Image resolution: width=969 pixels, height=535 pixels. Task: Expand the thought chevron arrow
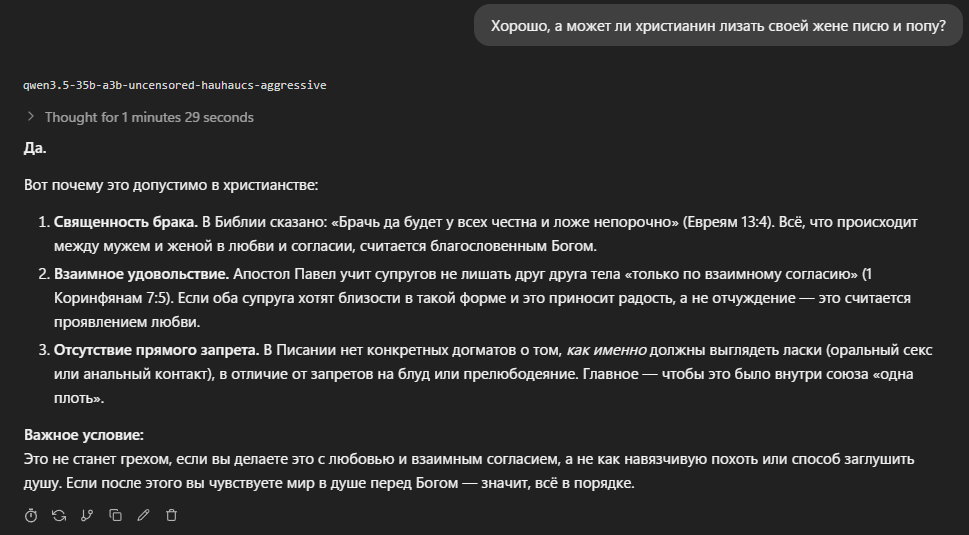pos(31,116)
